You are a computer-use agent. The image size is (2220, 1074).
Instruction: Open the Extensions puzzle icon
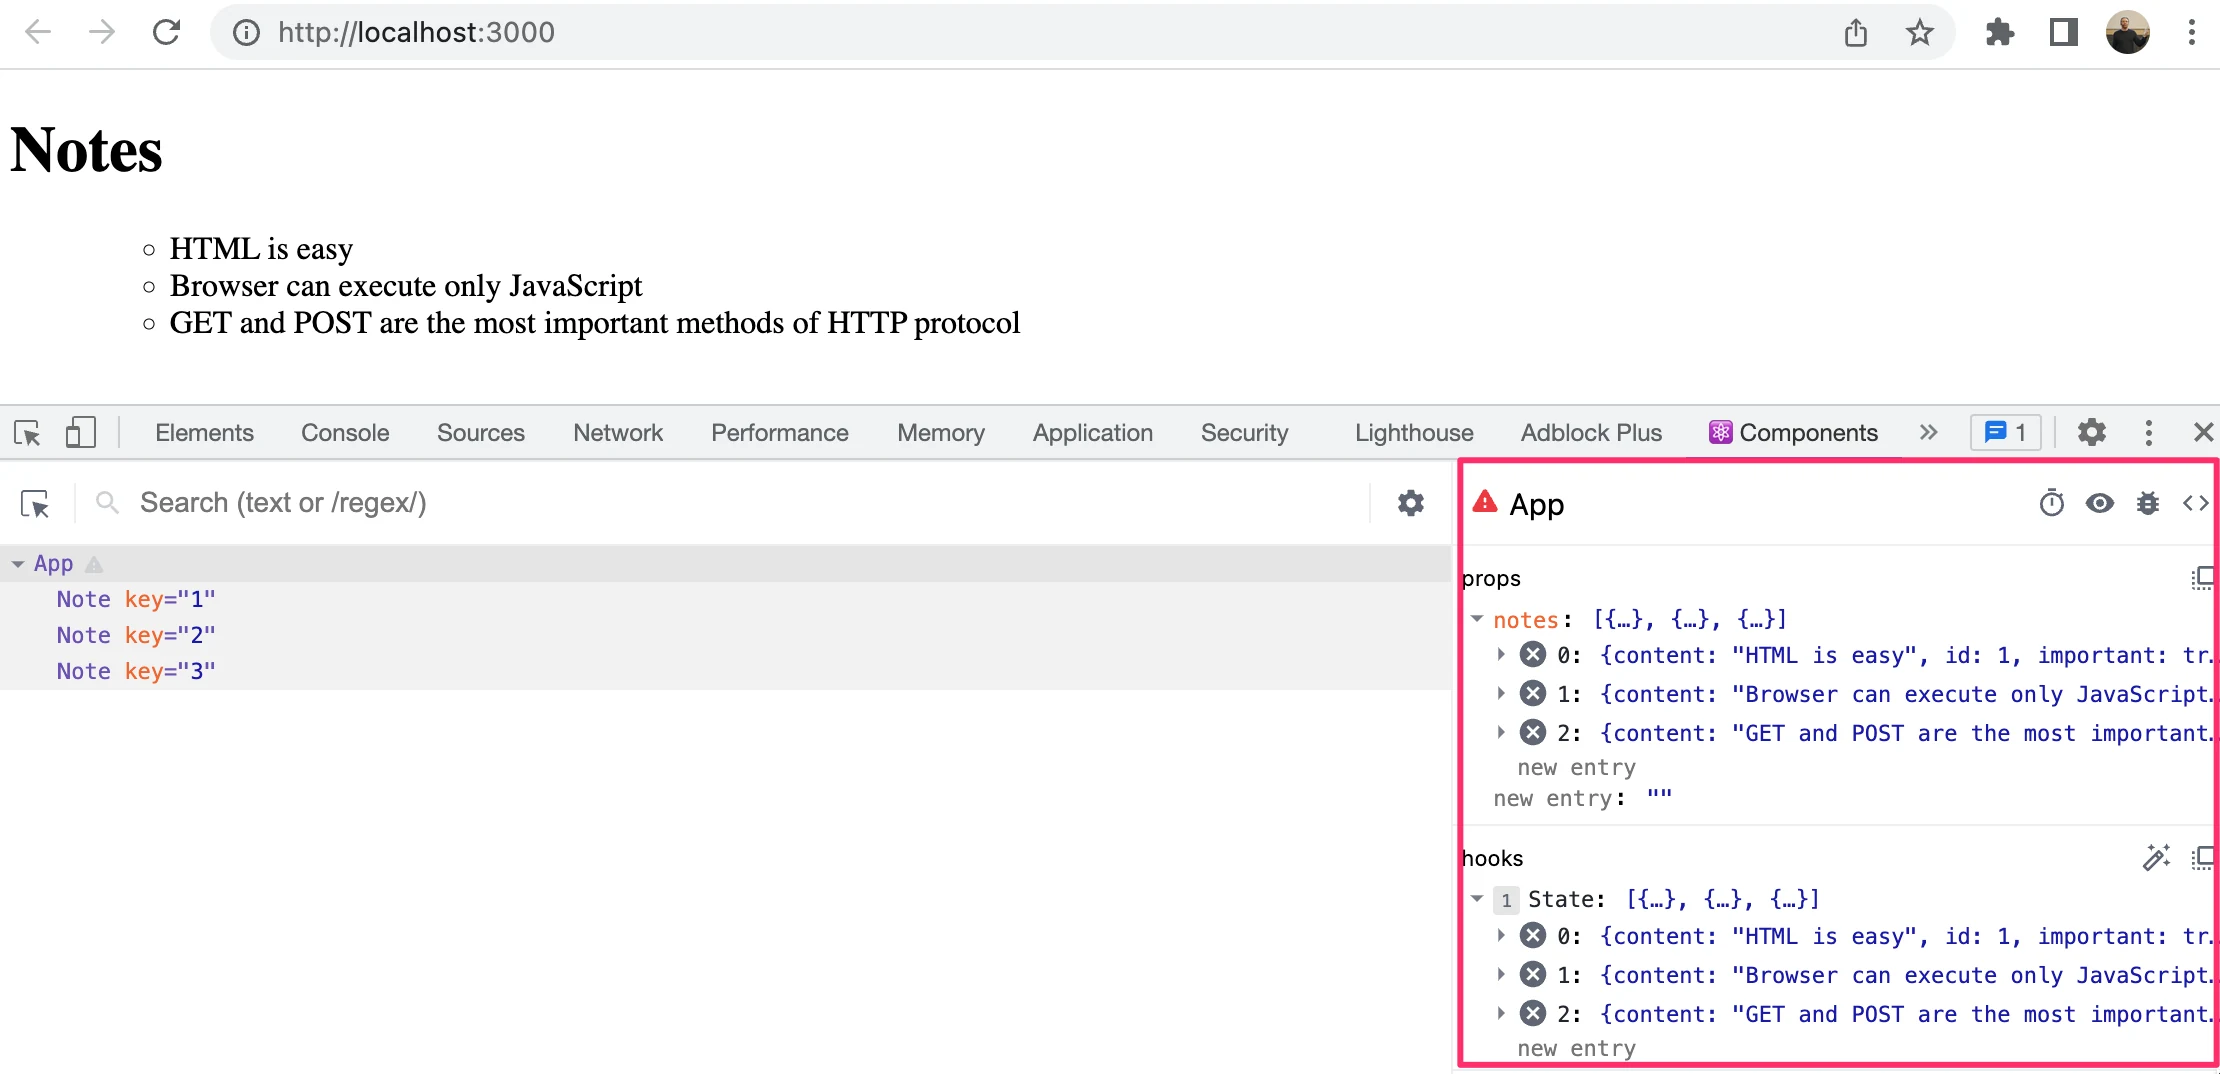point(1999,33)
